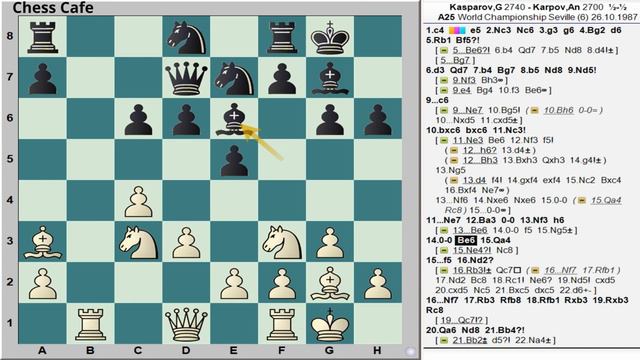Select the white pawn on a2
The height and width of the screenshot is (360, 640).
click(x=42, y=284)
